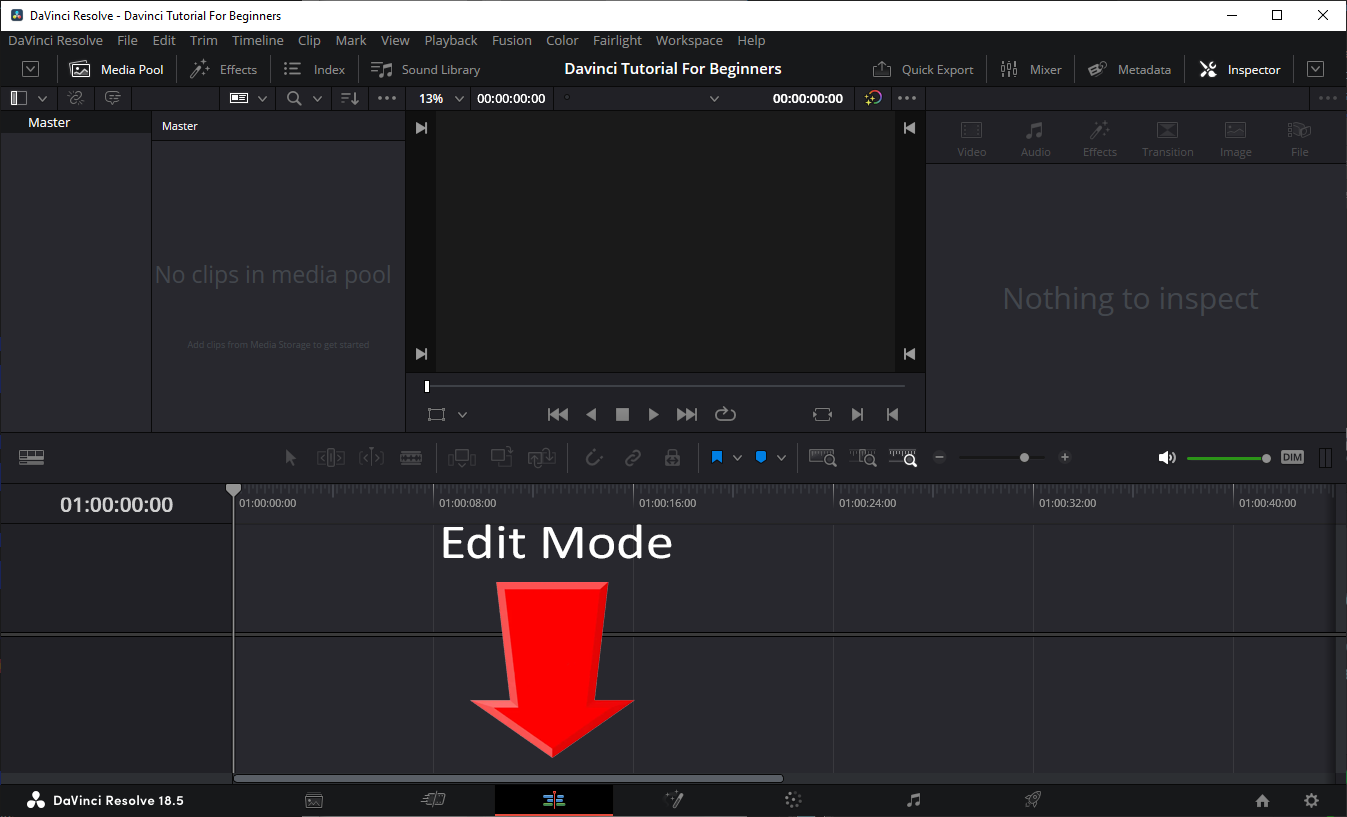The image size is (1347, 817).
Task: Open the Trim menu
Action: 203,40
